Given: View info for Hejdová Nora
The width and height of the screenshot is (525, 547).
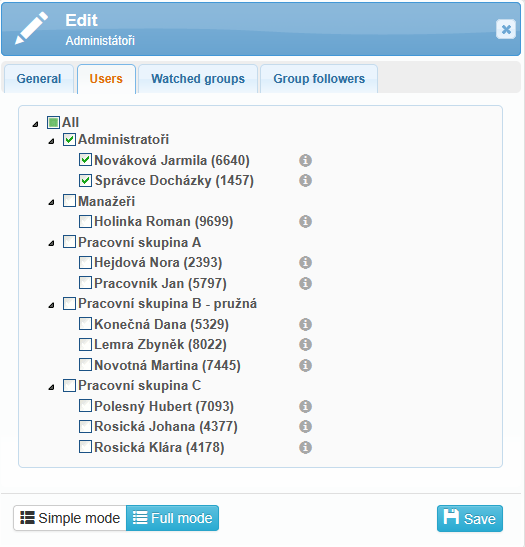Looking at the screenshot, I should click(x=305, y=263).
